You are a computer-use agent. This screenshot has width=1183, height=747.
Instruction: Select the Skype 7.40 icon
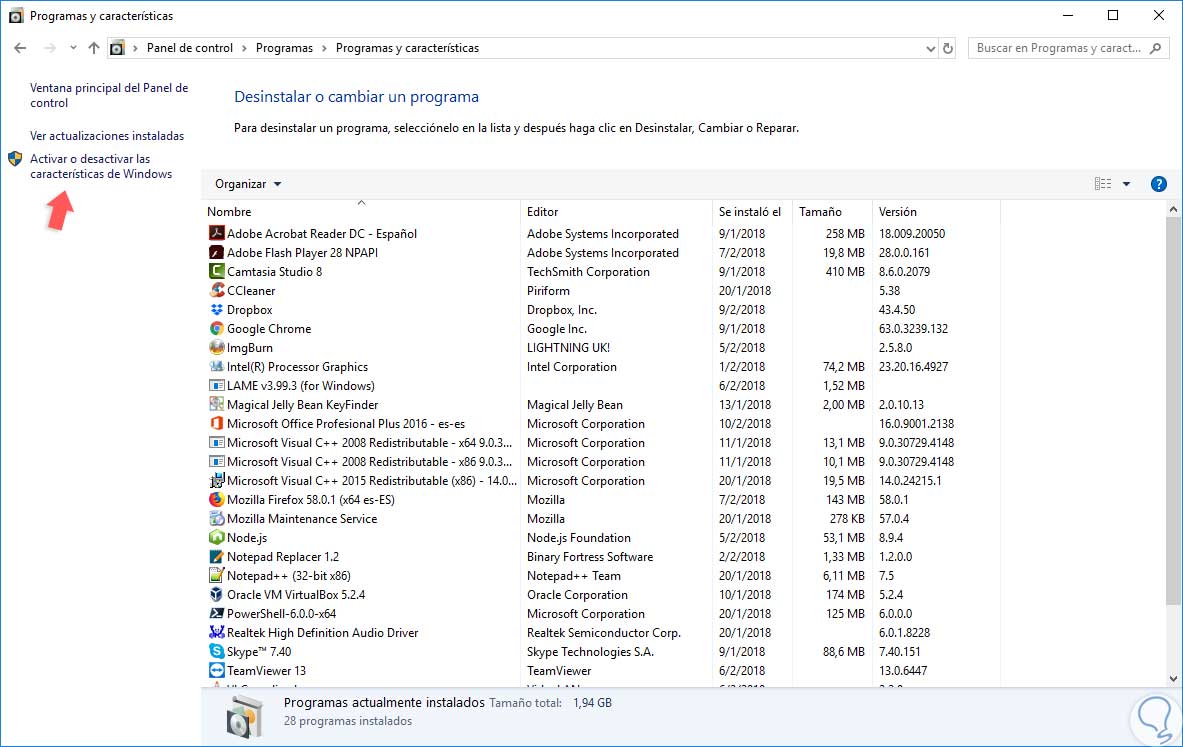pos(217,651)
